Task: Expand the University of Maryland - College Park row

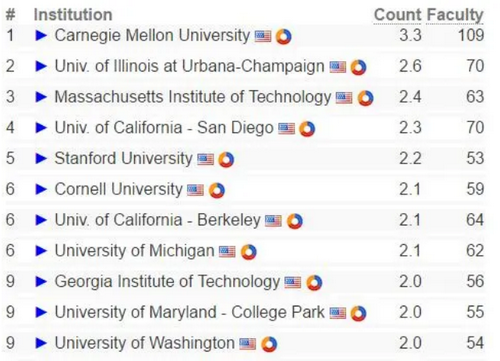Action: 41,312
